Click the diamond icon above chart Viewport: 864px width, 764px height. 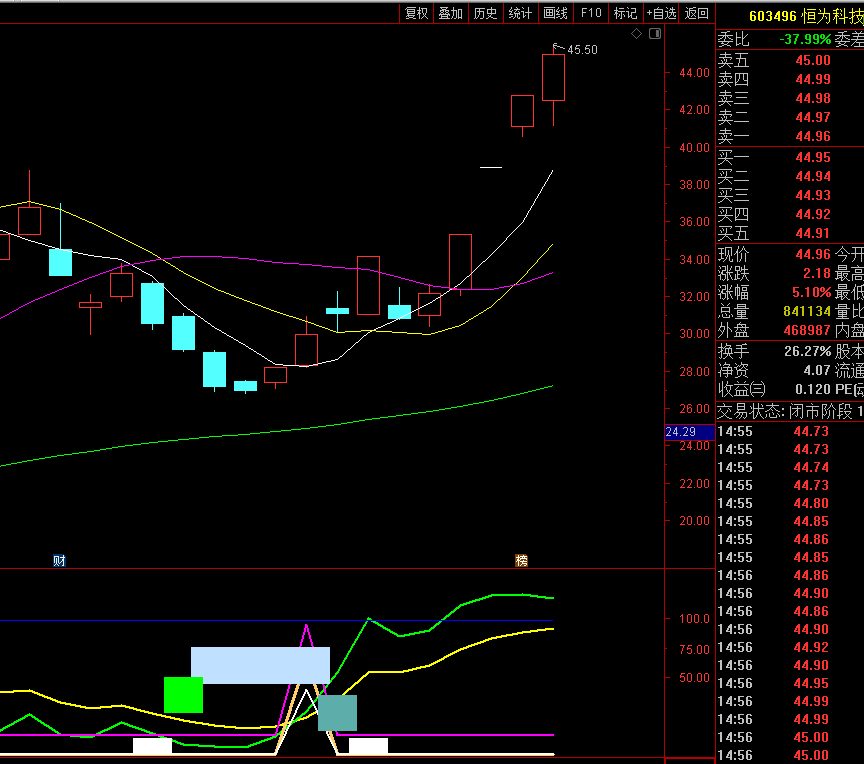click(636, 34)
